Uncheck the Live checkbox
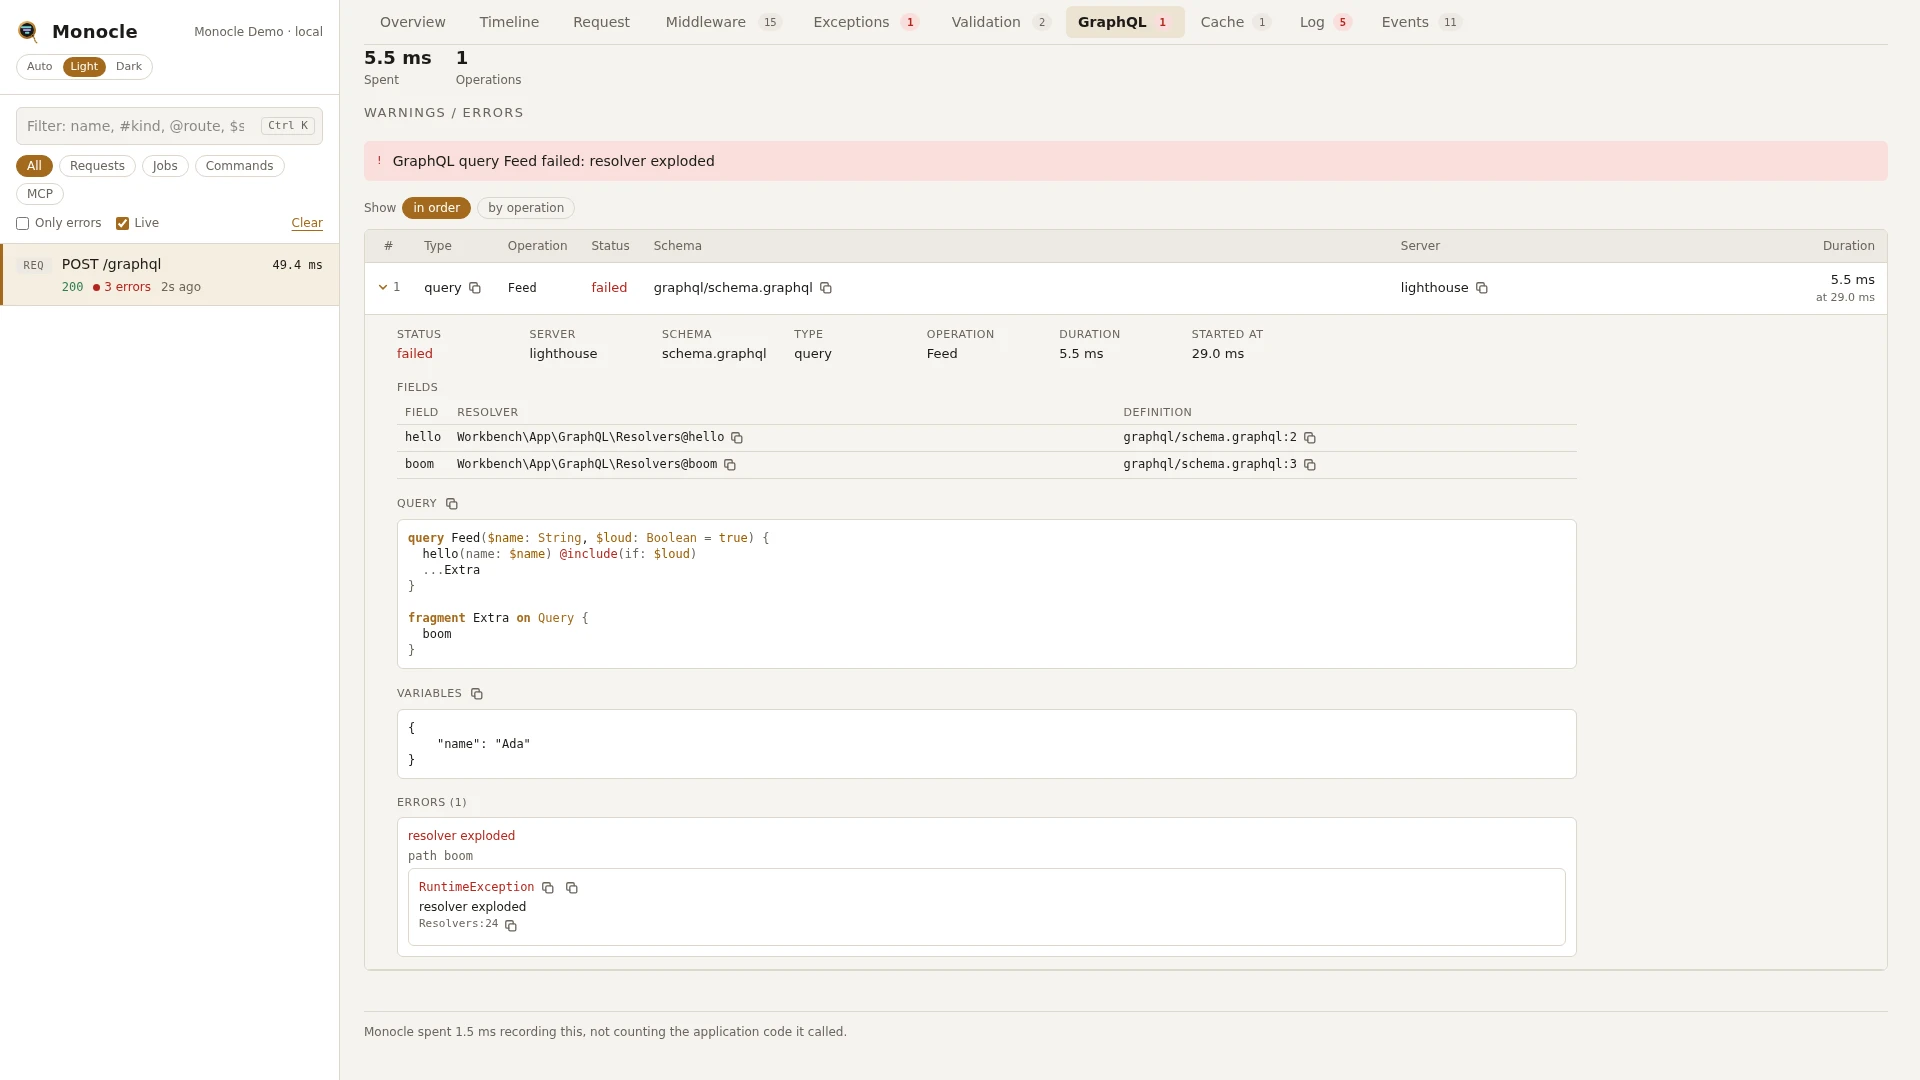1920x1080 pixels. point(122,224)
